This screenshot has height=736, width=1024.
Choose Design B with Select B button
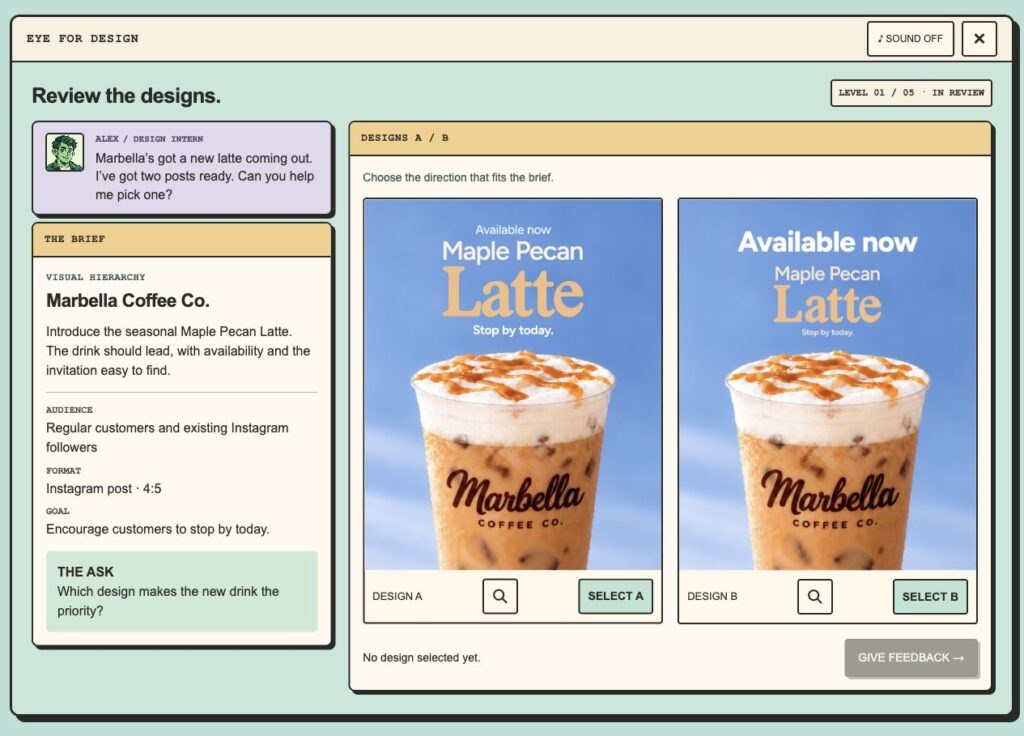930,596
